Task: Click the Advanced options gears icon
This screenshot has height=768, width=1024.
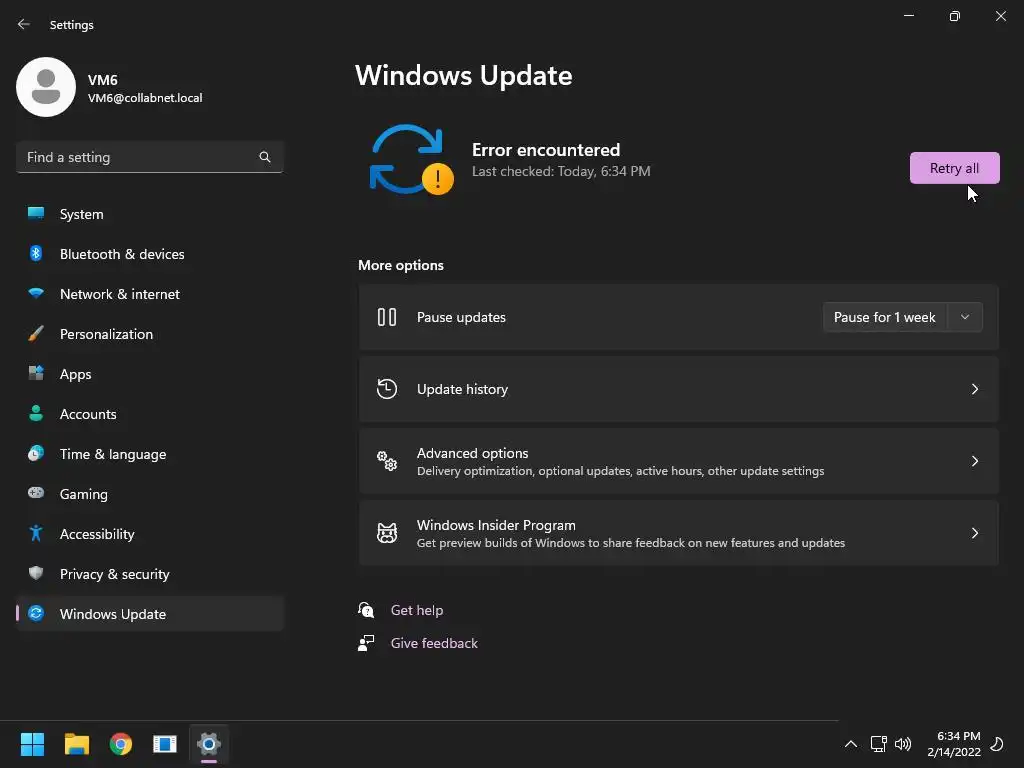Action: pos(387,461)
